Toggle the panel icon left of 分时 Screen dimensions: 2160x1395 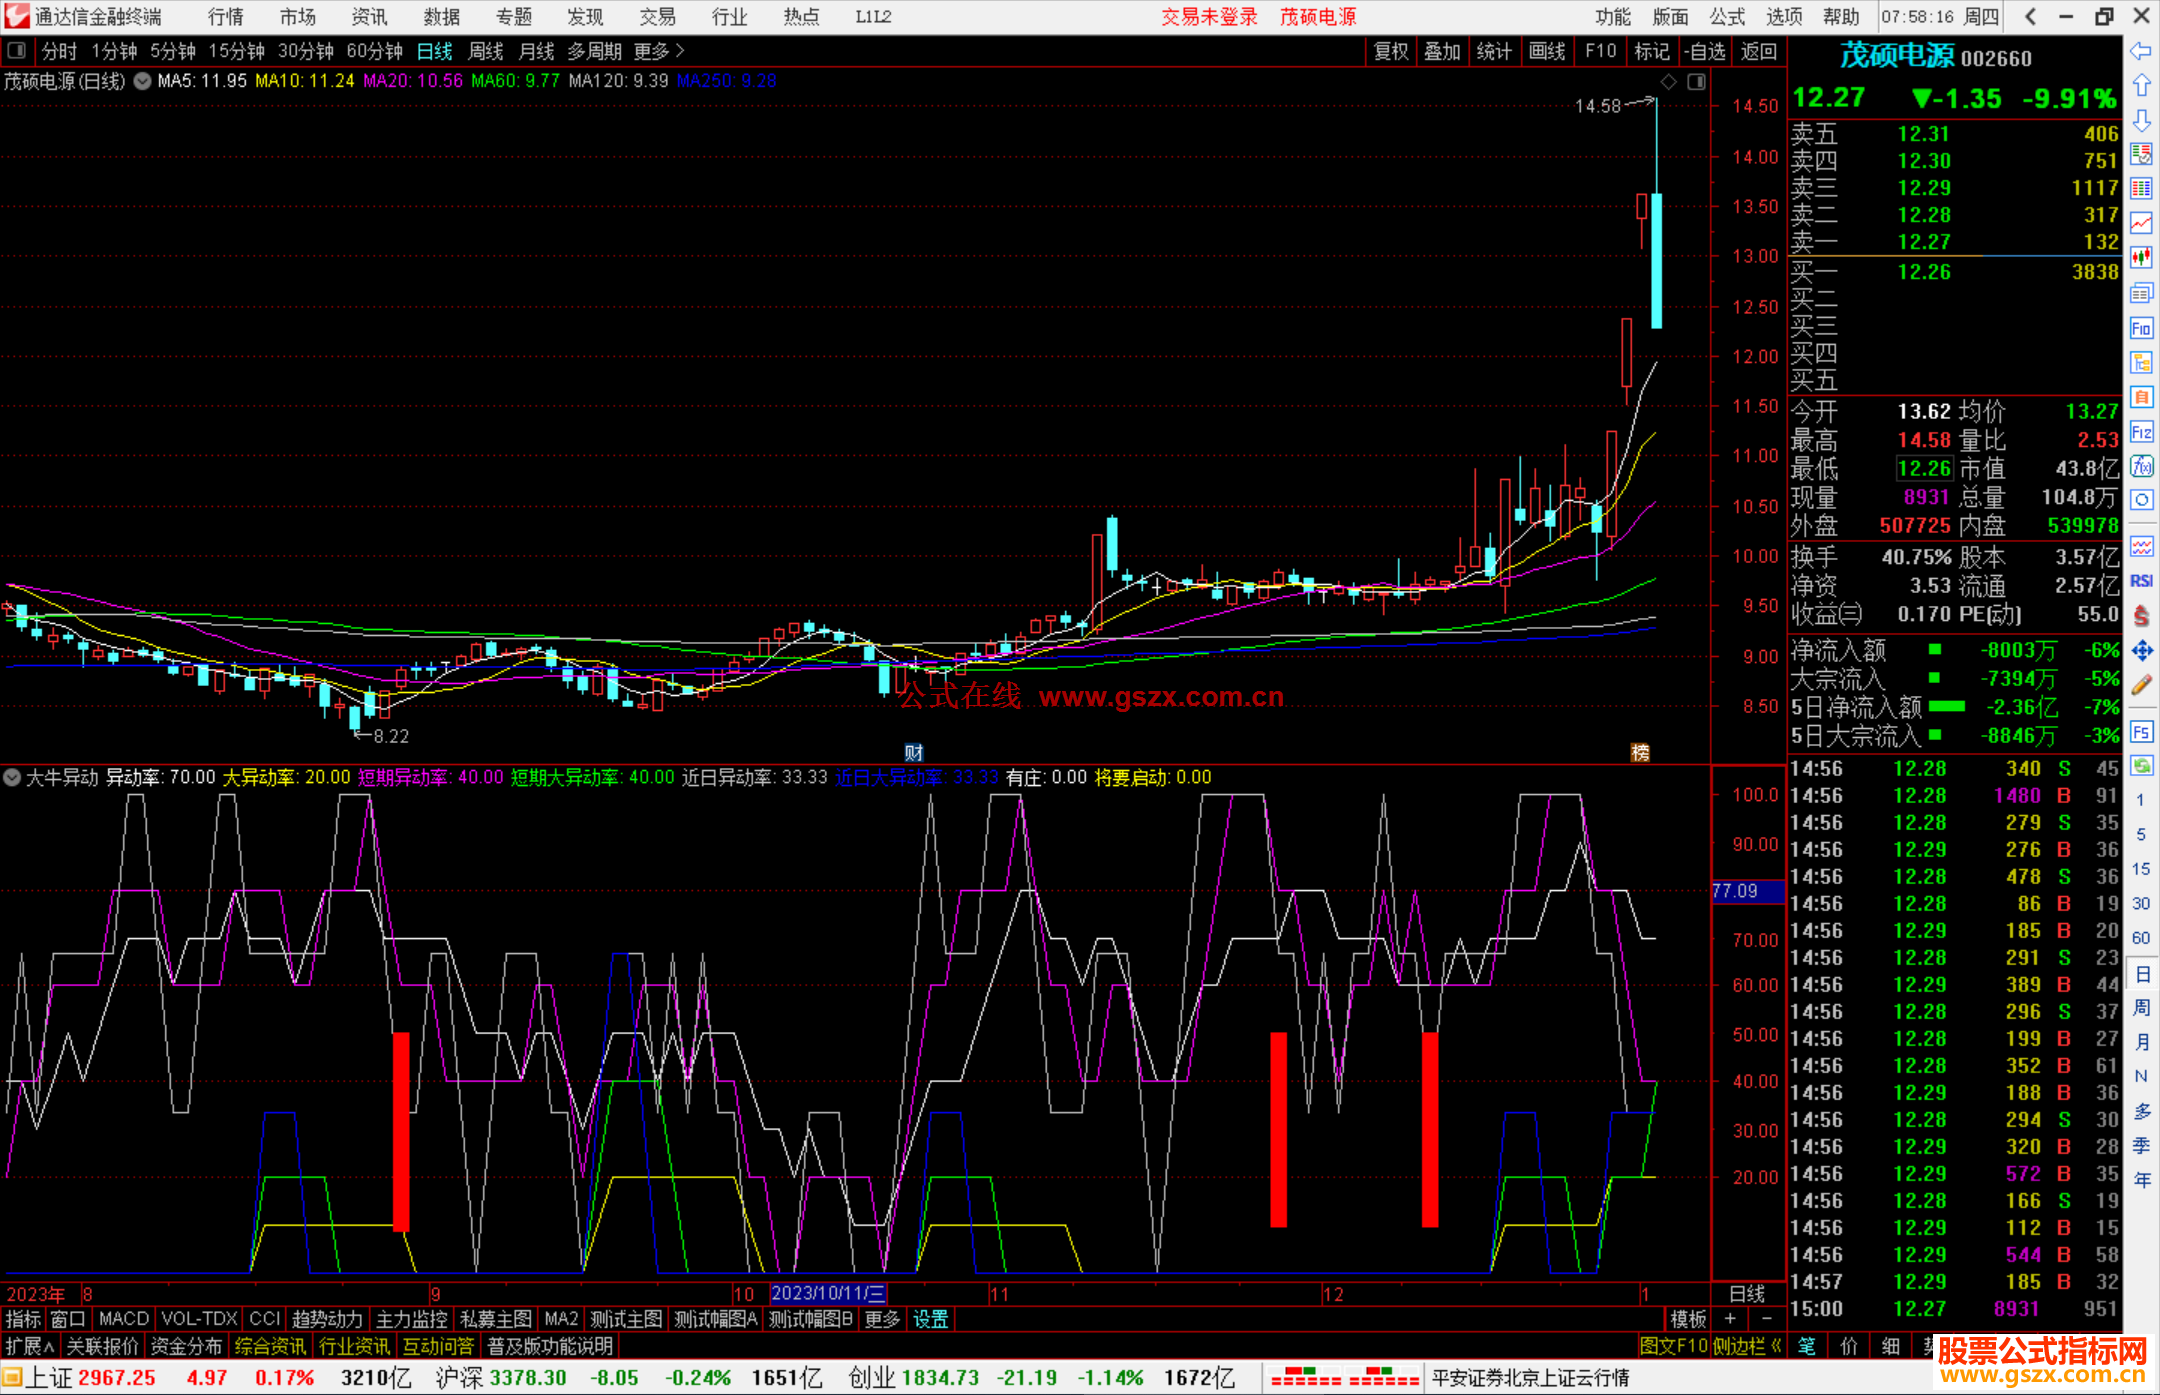[17, 50]
